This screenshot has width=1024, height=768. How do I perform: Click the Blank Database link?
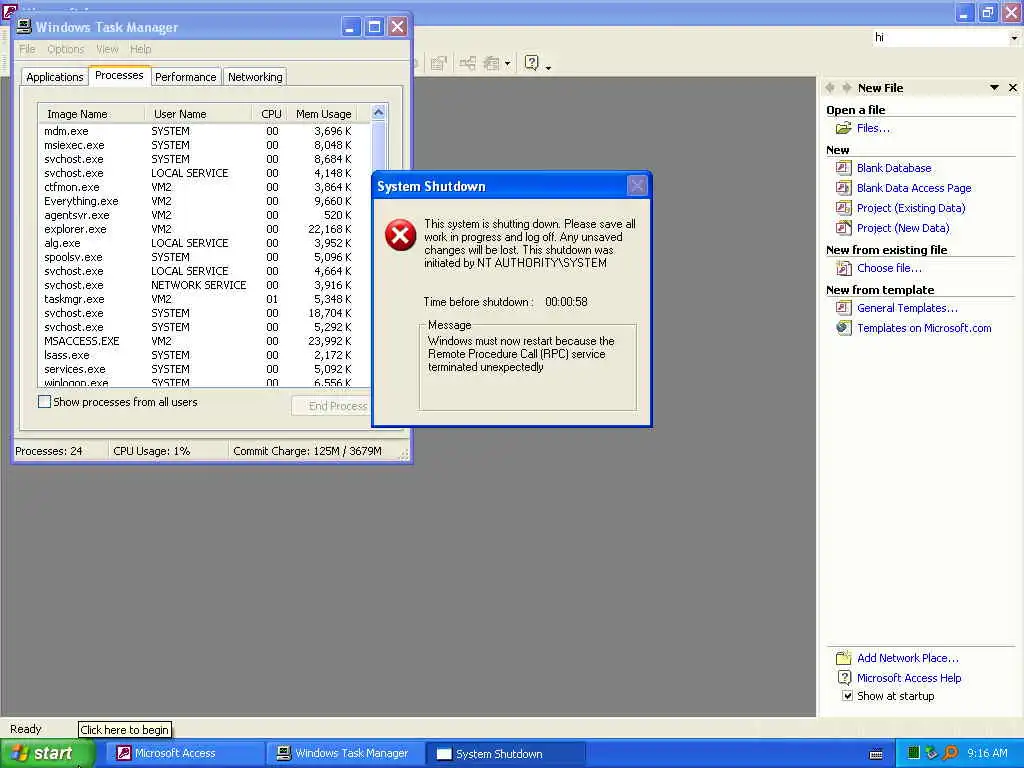894,168
